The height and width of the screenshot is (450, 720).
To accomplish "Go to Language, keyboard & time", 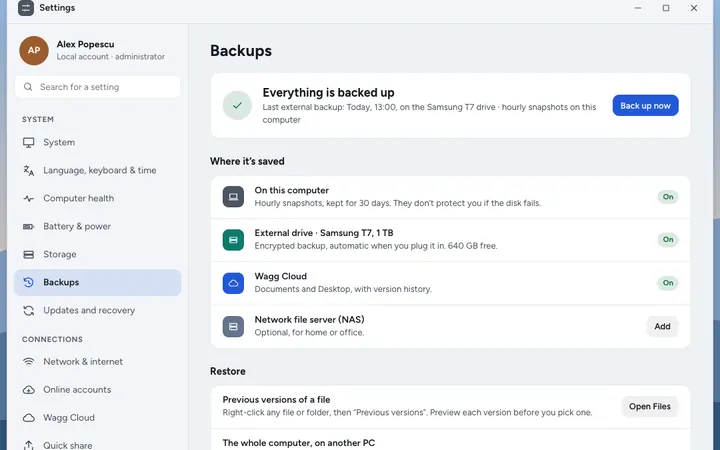I will (x=97, y=170).
